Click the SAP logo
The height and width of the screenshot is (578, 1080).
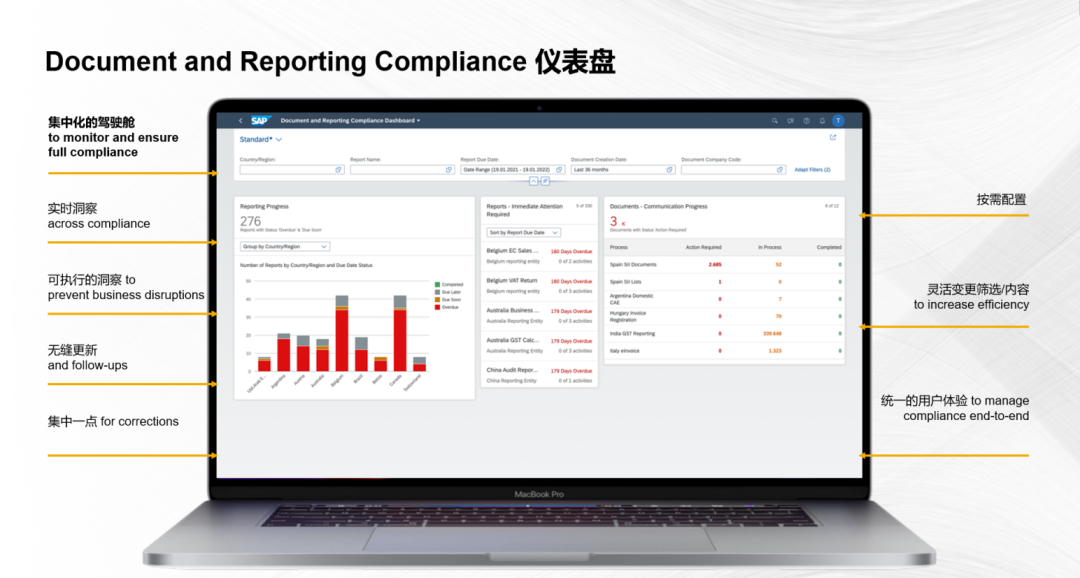[x=260, y=120]
